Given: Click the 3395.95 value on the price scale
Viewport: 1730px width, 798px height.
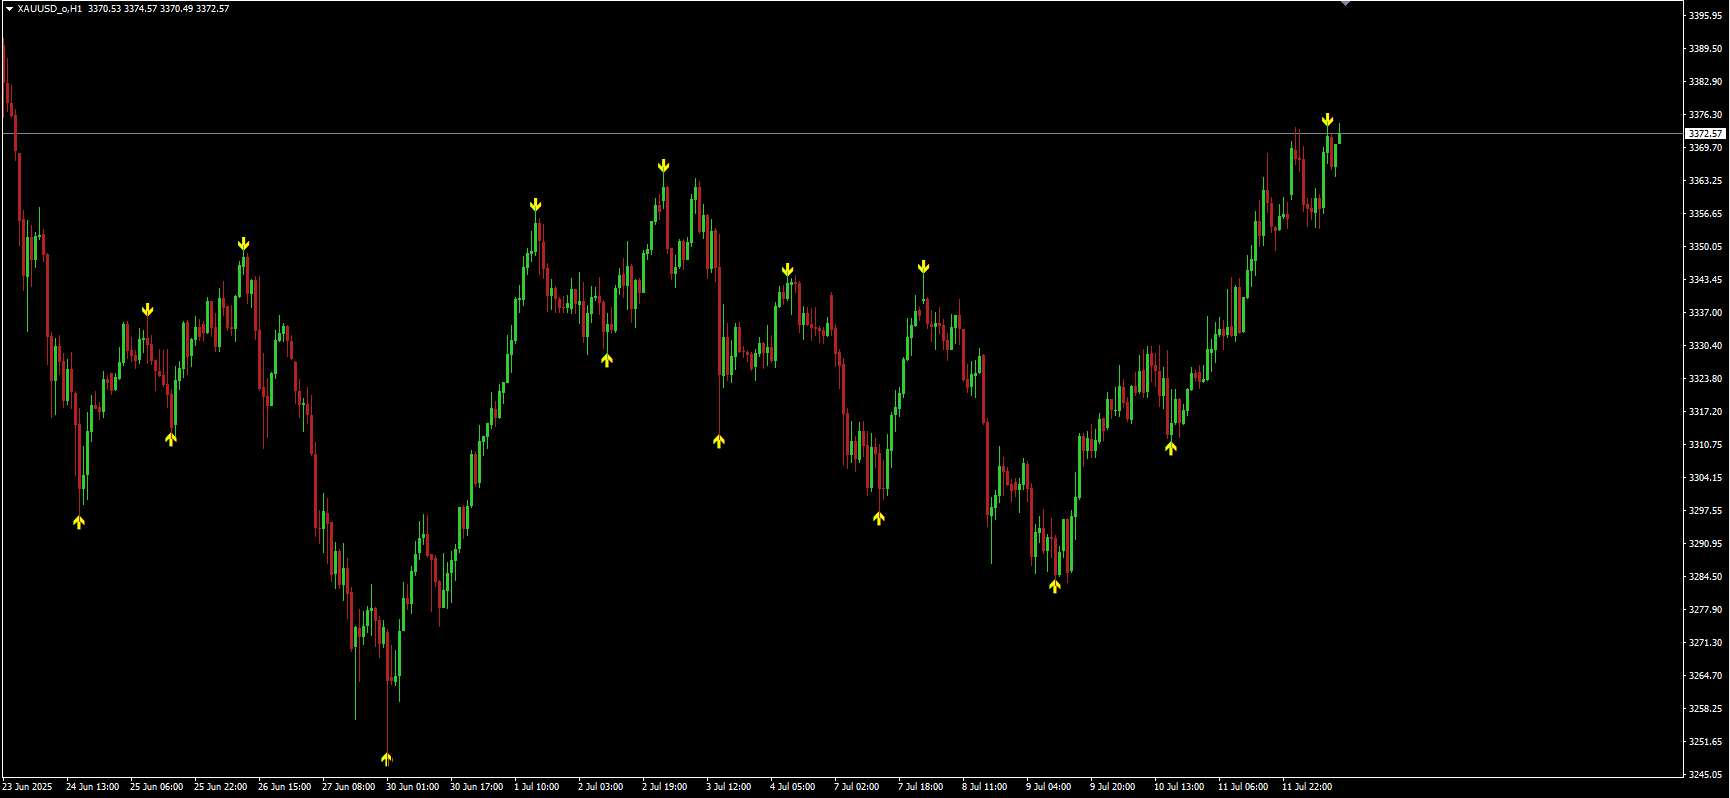Looking at the screenshot, I should point(1705,16).
